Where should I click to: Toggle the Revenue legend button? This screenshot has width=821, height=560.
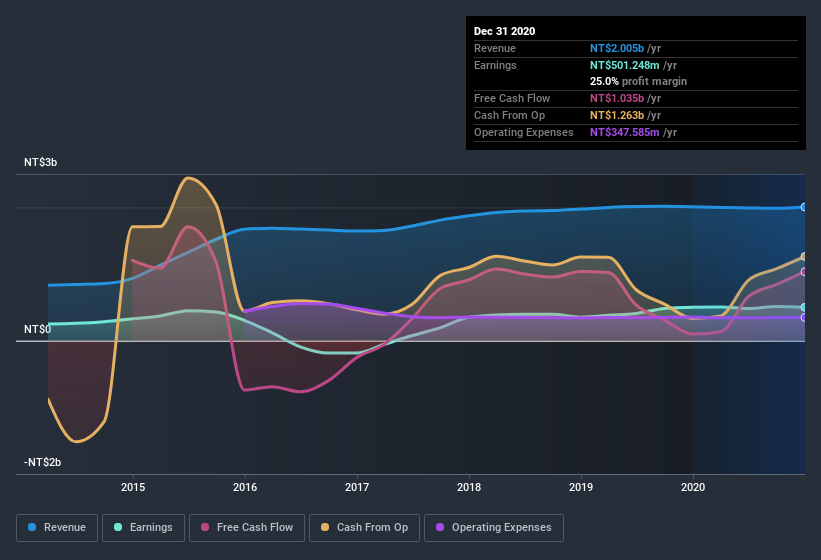pos(57,528)
